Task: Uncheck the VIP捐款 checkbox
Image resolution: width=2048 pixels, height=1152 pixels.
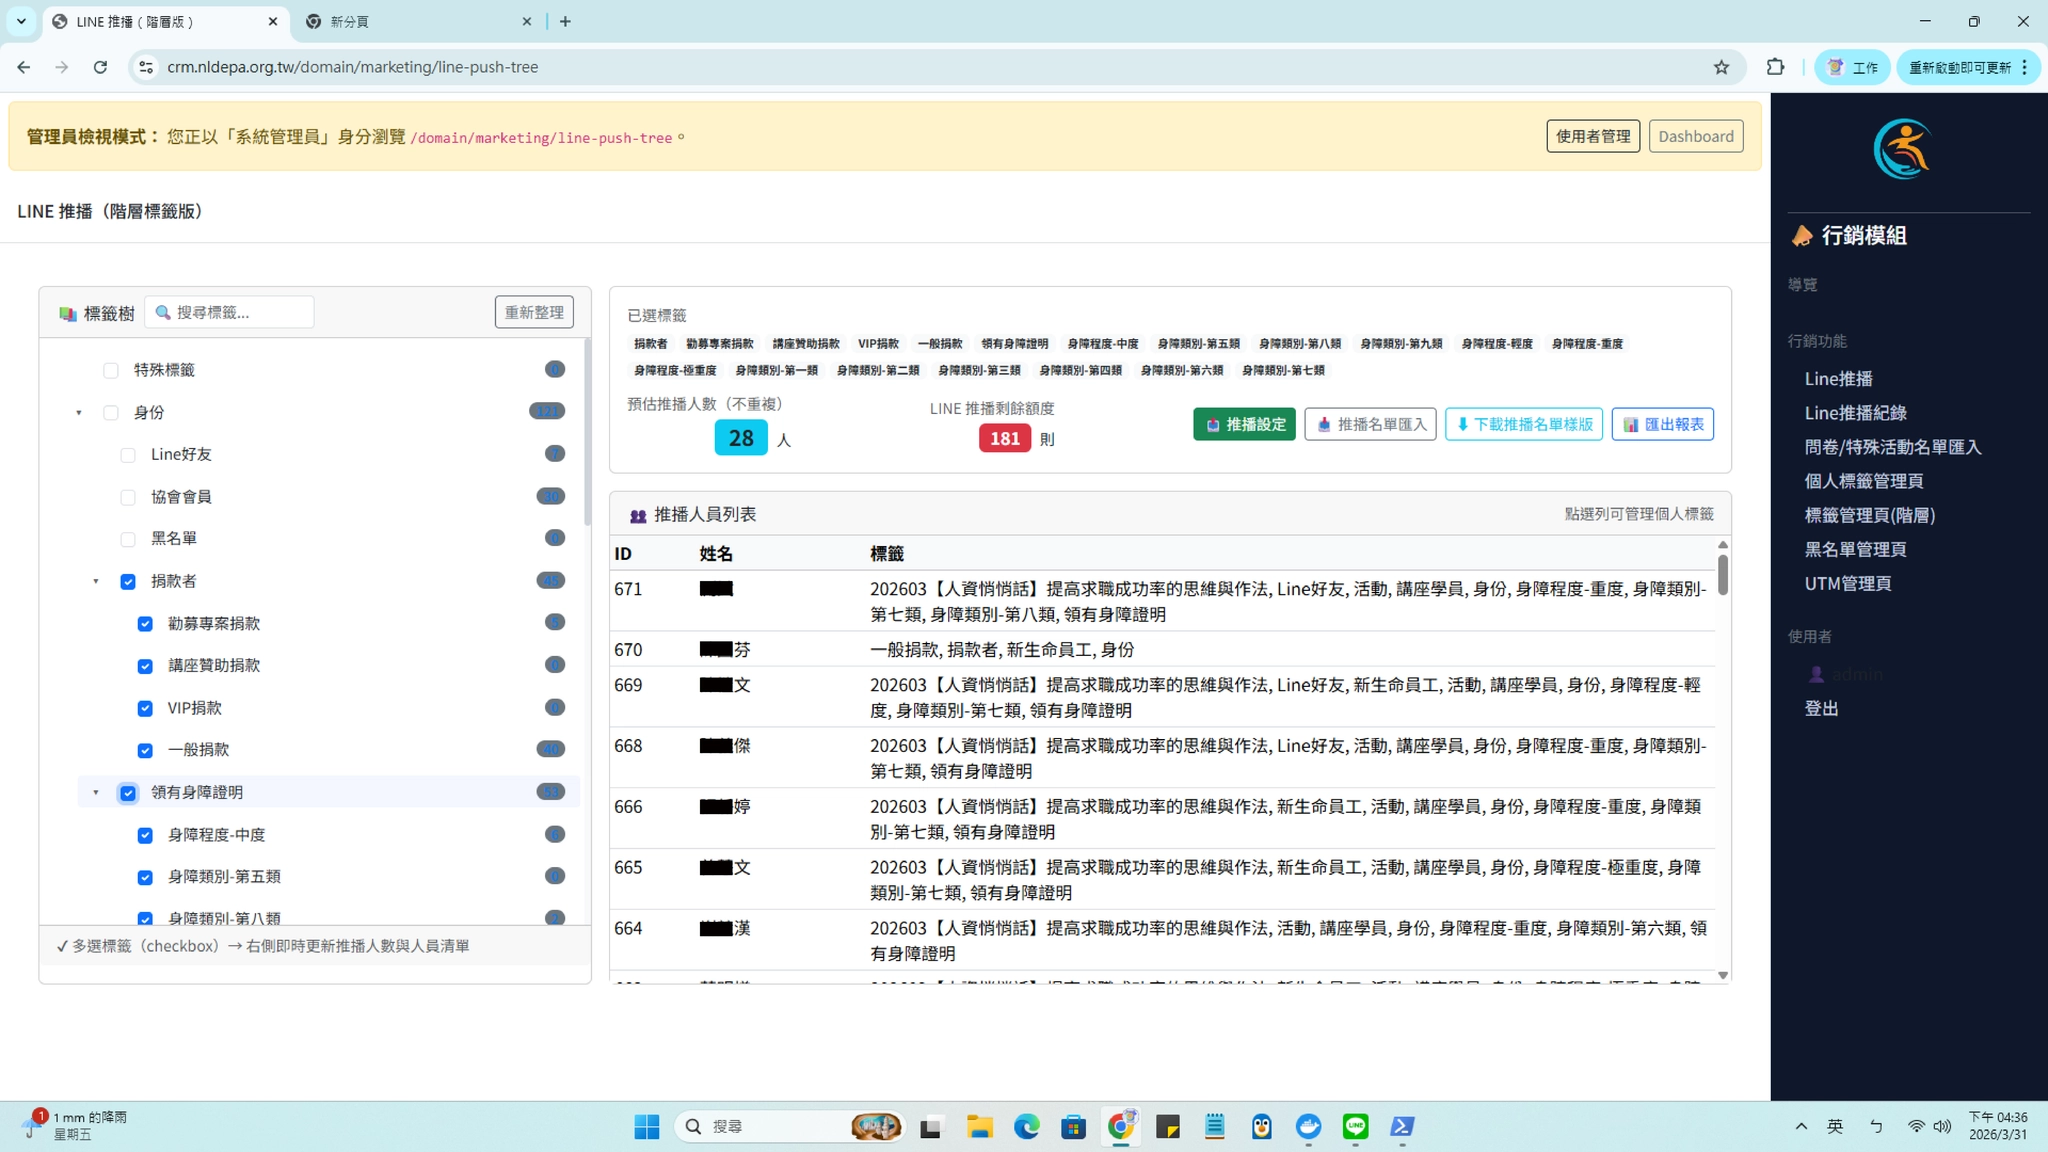Action: click(145, 708)
